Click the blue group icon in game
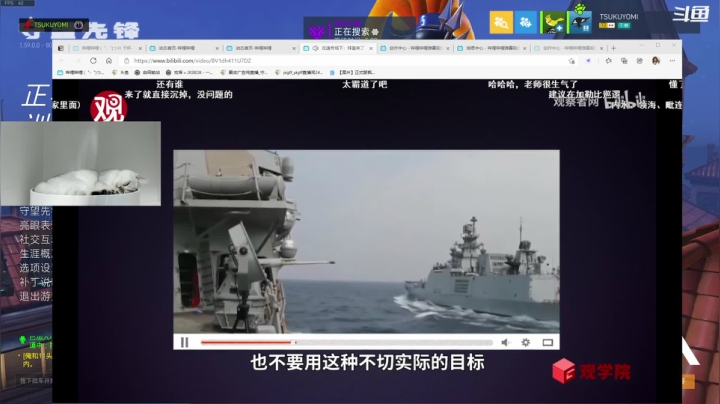Screen dimensions: 720x404 526,22
